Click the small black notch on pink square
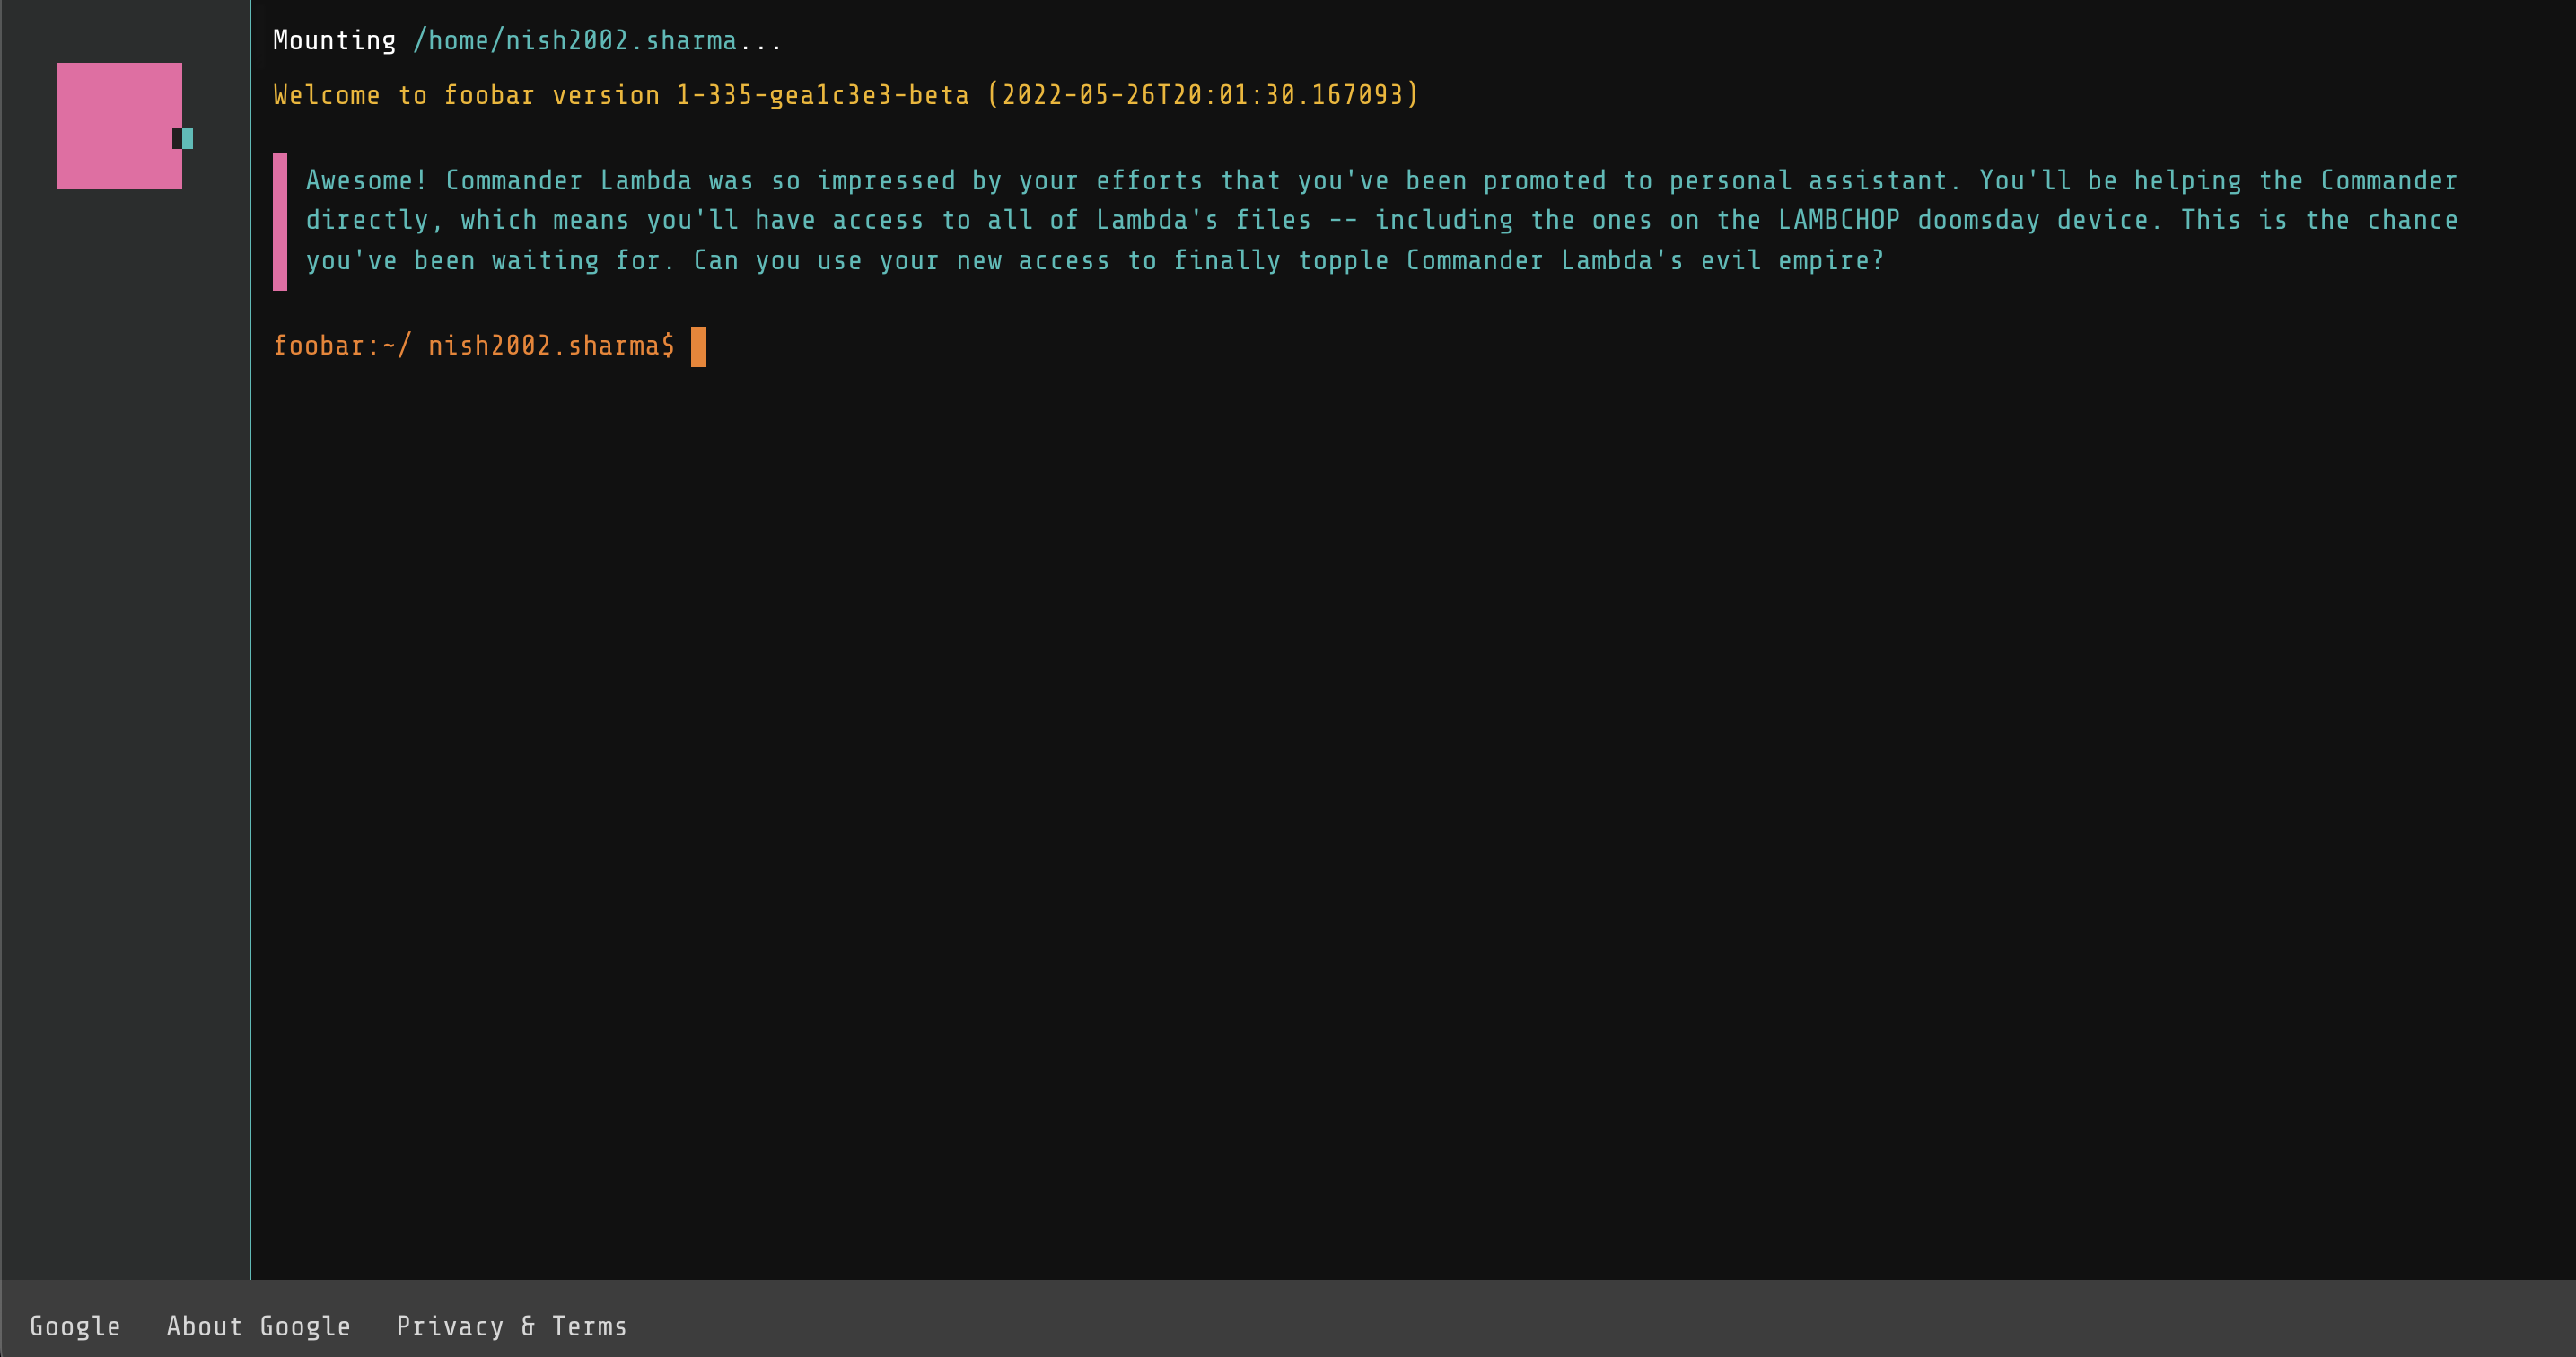 point(177,138)
